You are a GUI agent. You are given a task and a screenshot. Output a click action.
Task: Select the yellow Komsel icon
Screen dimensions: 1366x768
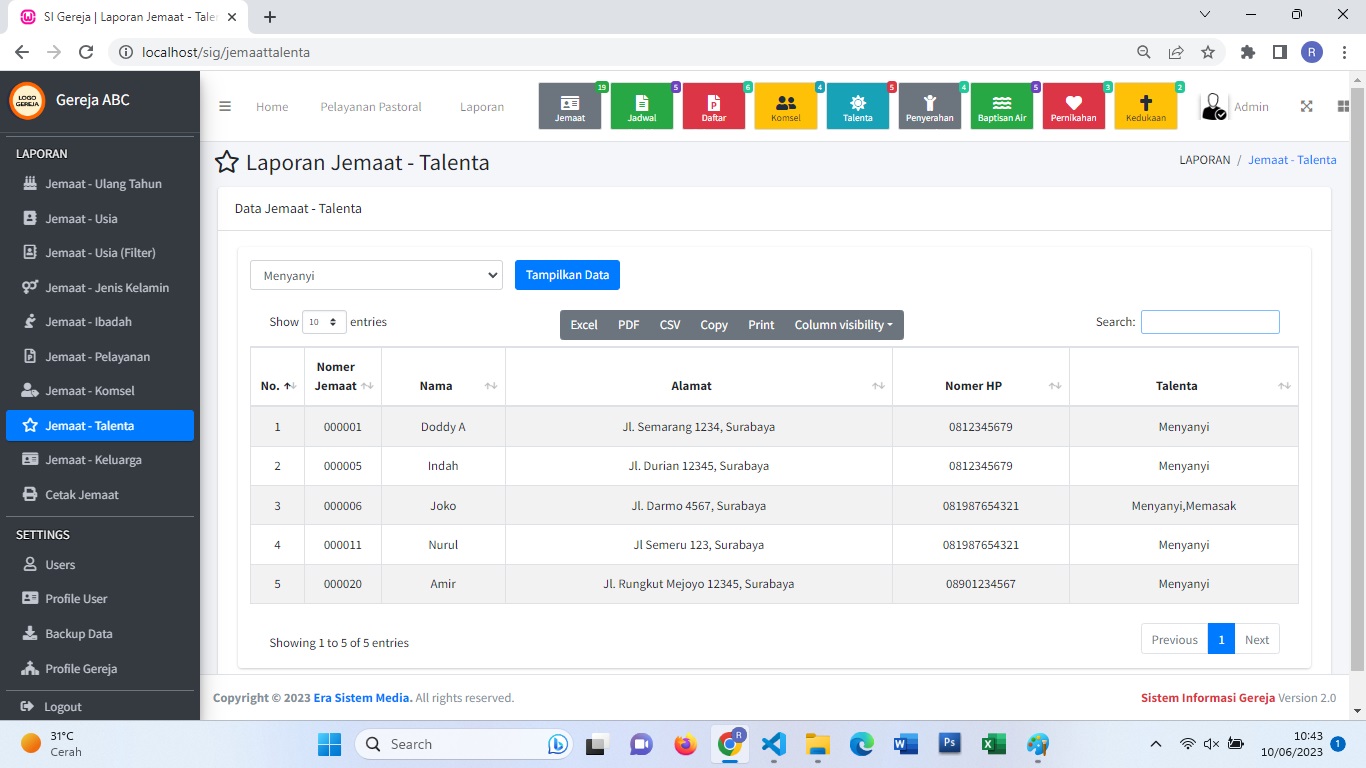pos(786,106)
